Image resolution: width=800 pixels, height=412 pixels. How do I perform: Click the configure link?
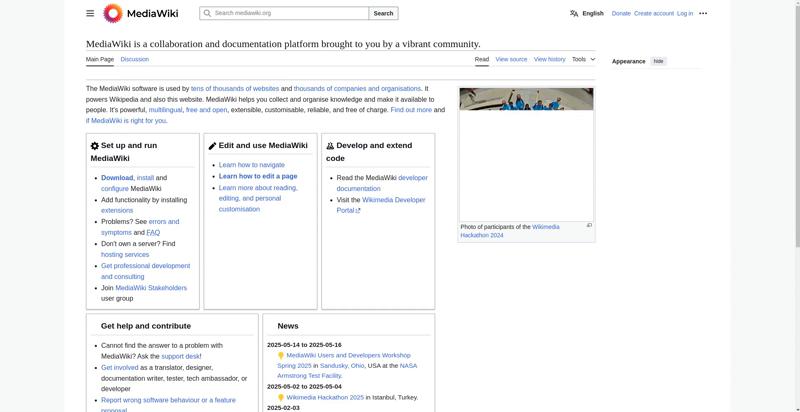pyautogui.click(x=115, y=189)
